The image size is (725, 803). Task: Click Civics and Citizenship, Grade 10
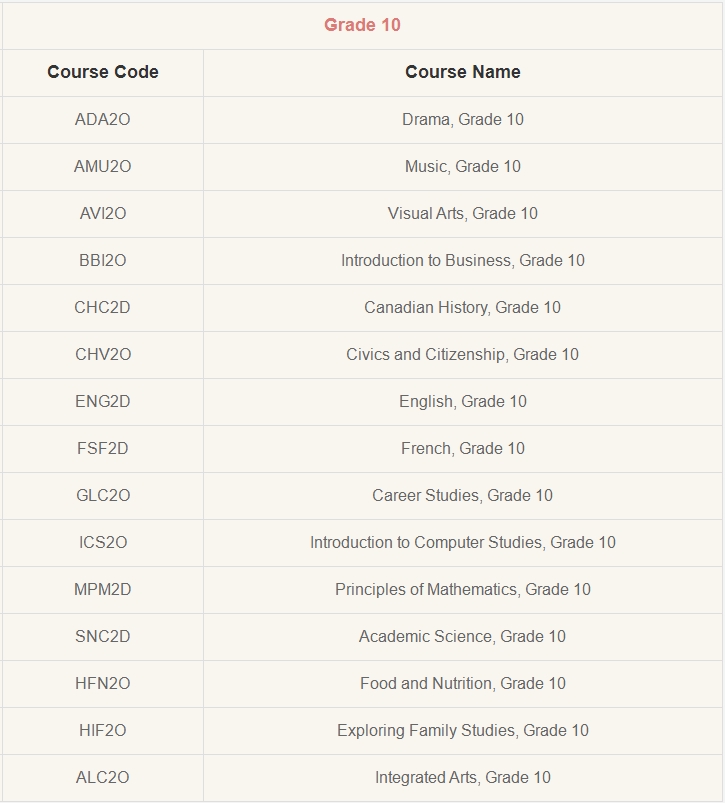click(x=463, y=354)
